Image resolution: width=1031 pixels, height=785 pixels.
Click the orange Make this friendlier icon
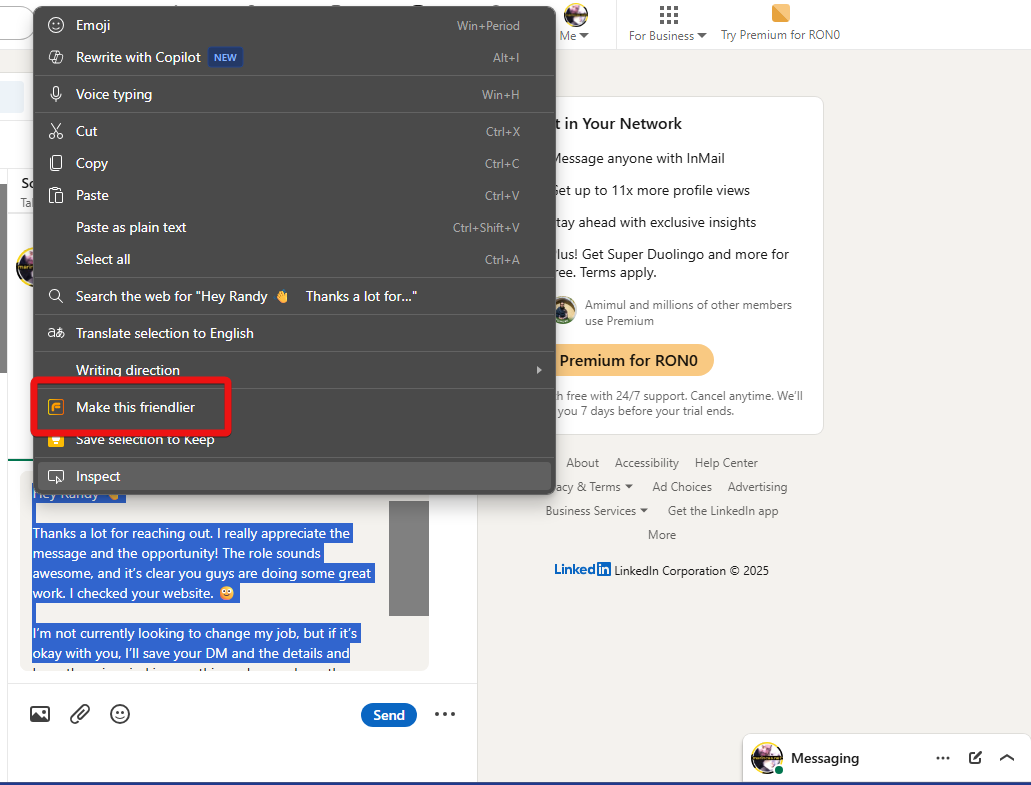pyautogui.click(x=56, y=408)
